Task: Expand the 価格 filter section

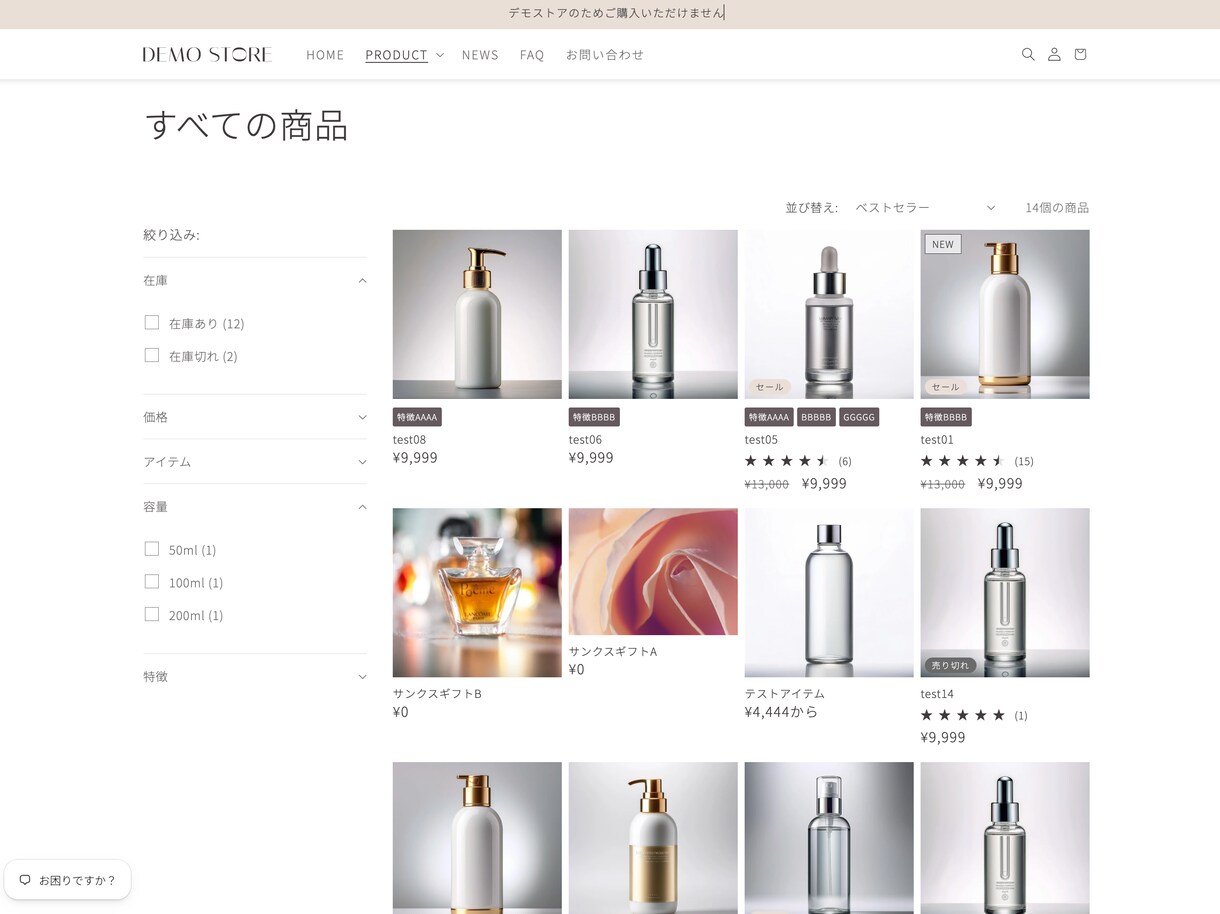Action: click(x=255, y=417)
